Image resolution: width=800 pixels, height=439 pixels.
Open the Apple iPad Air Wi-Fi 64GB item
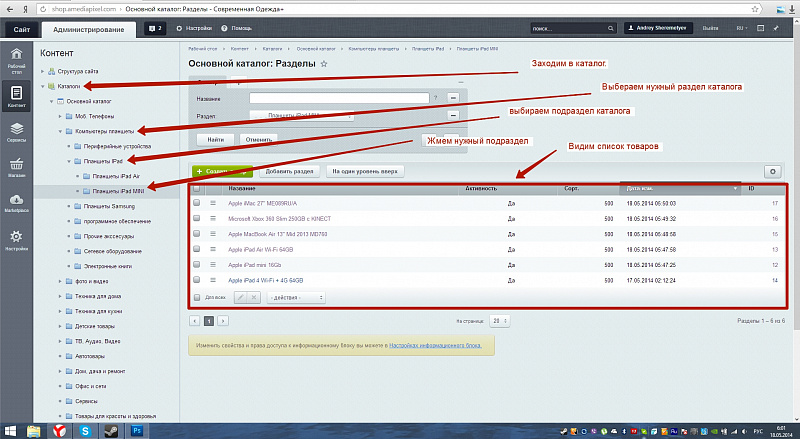point(261,250)
